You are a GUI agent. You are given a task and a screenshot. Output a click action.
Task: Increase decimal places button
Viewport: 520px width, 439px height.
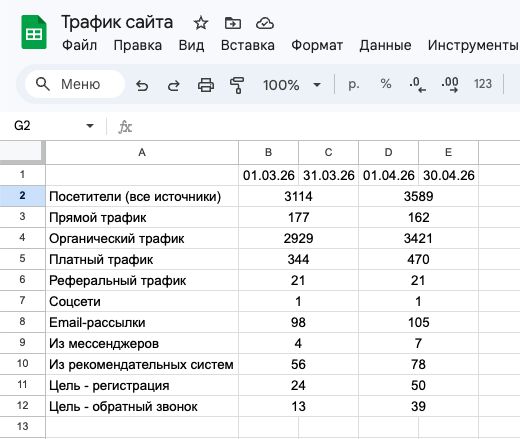[x=450, y=85]
